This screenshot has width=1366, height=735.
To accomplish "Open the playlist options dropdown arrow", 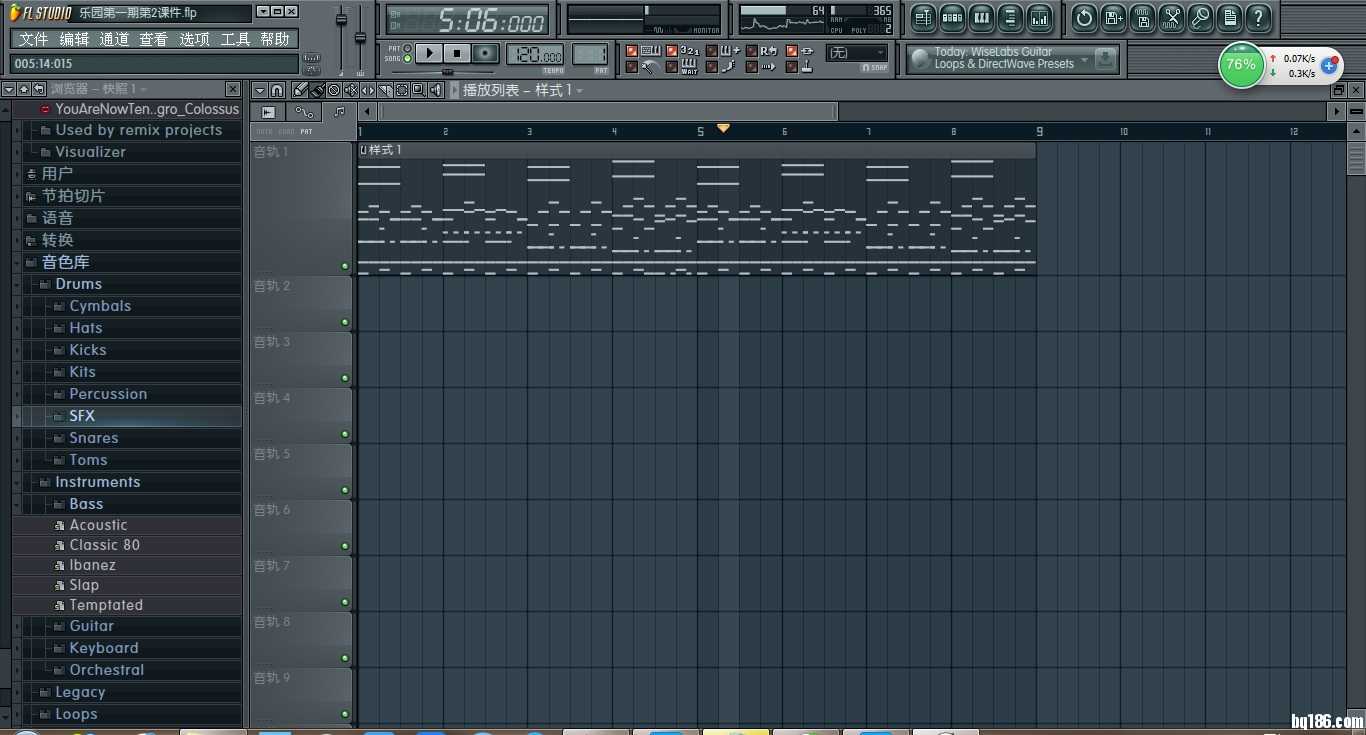I will click(x=259, y=90).
